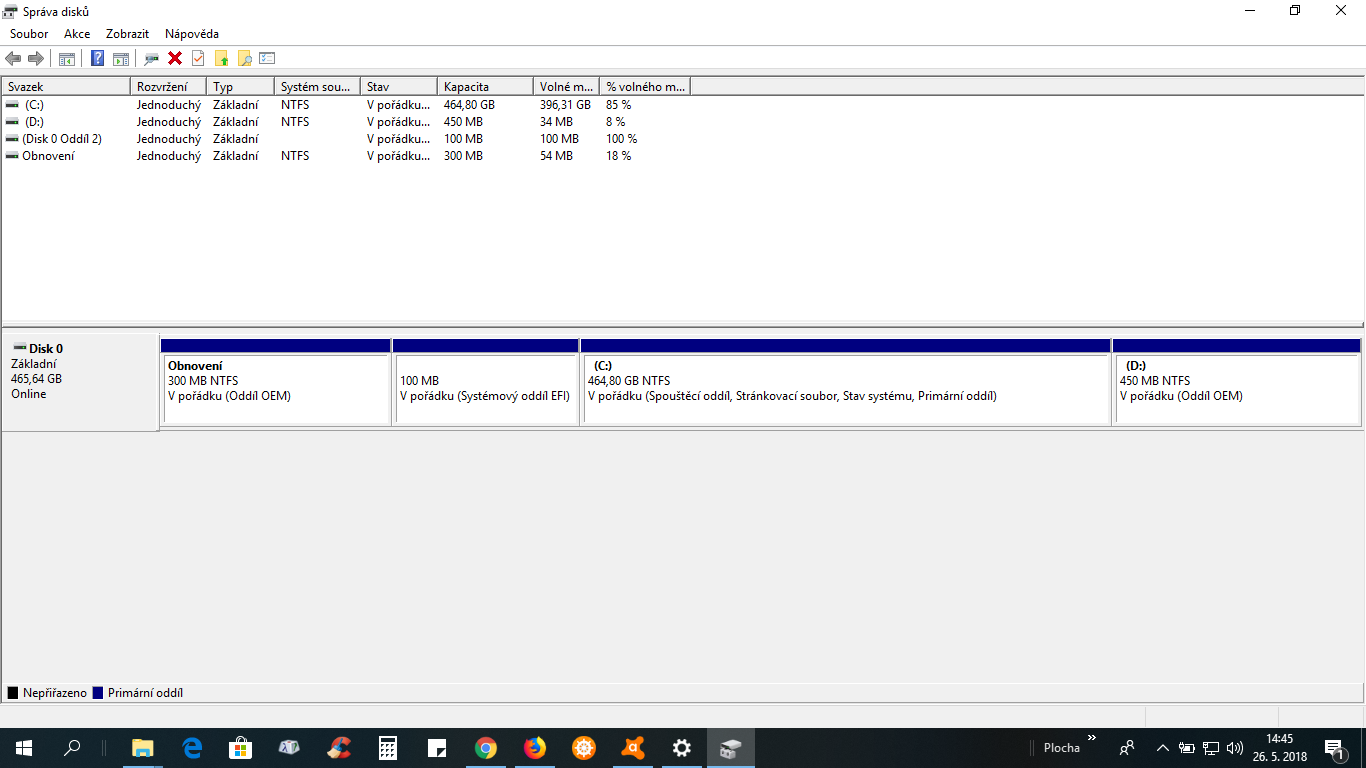Toggle the action pane toolbar icon
Screen dimensions: 1366x768
pos(121,58)
